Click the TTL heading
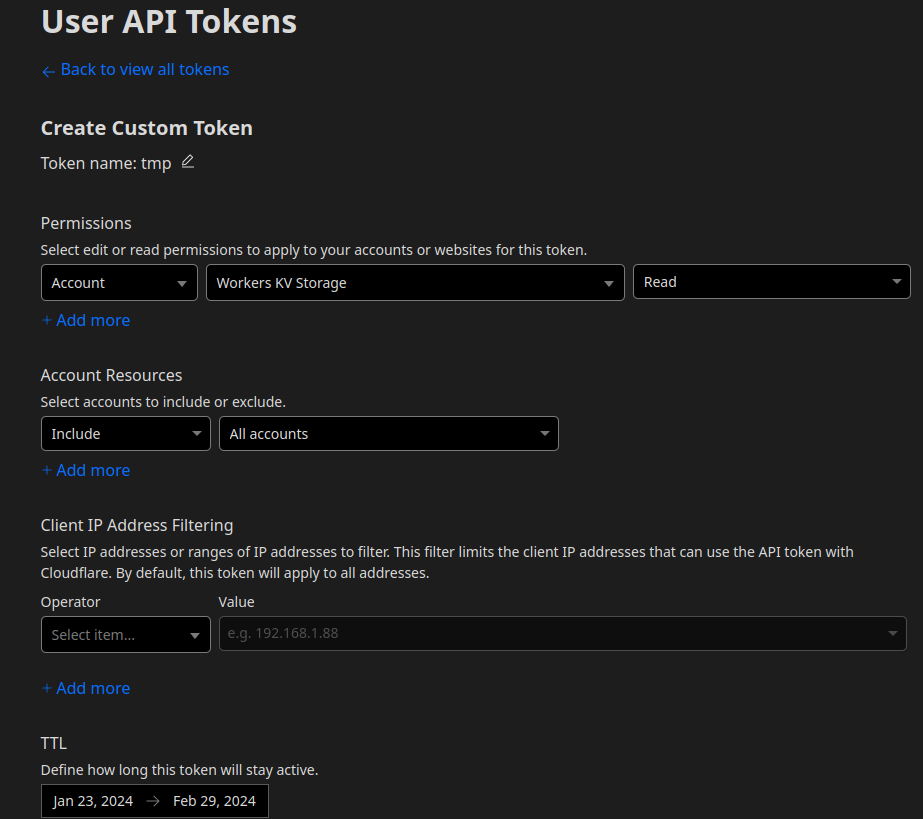The image size is (923, 819). 54,743
